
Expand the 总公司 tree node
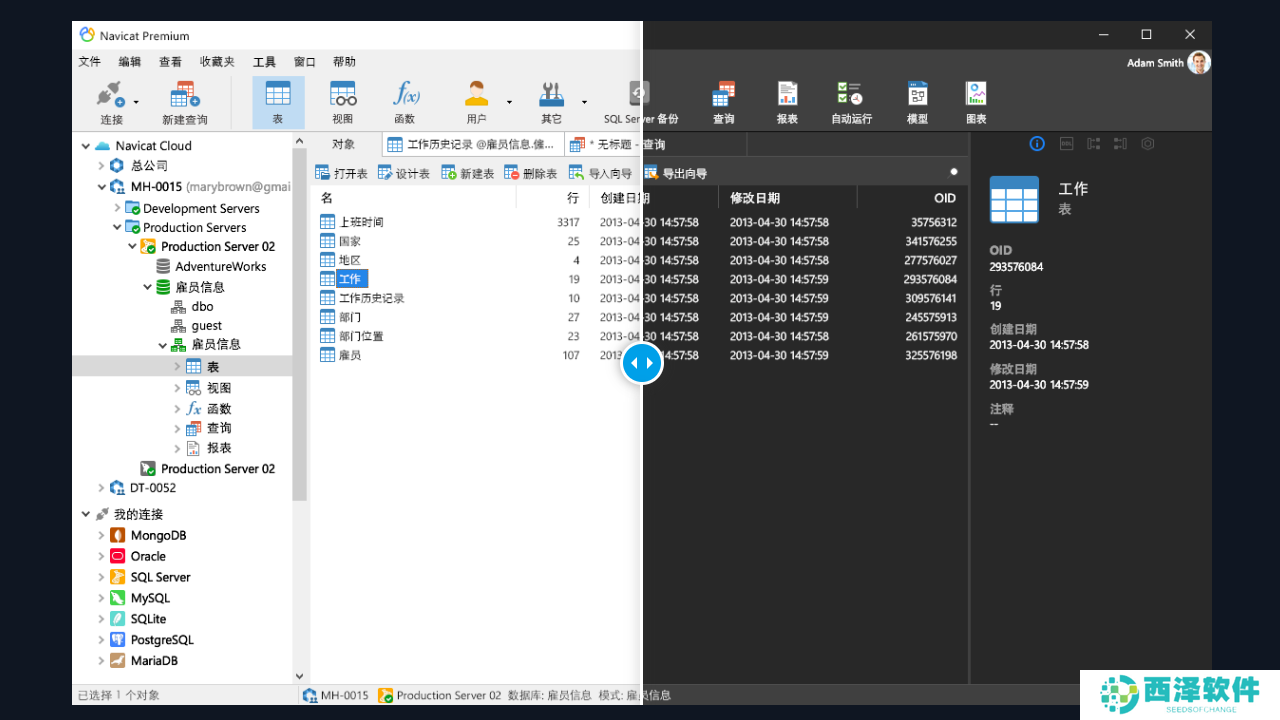[x=101, y=166]
